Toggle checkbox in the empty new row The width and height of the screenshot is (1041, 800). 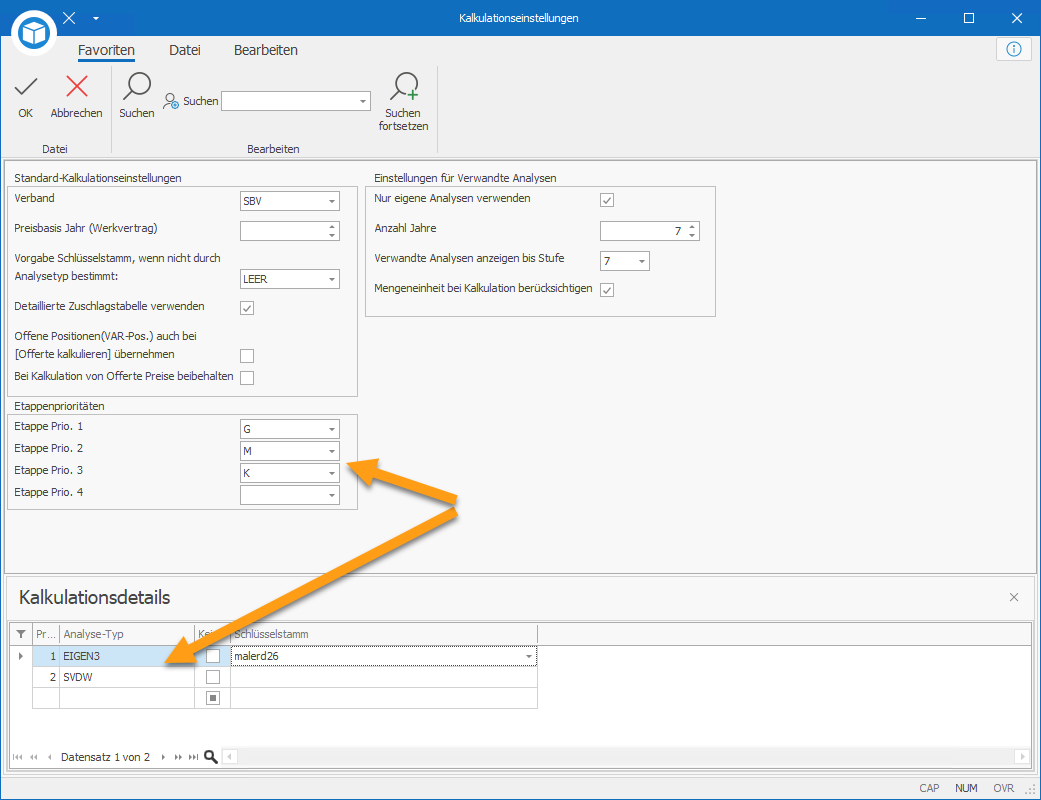pos(213,698)
